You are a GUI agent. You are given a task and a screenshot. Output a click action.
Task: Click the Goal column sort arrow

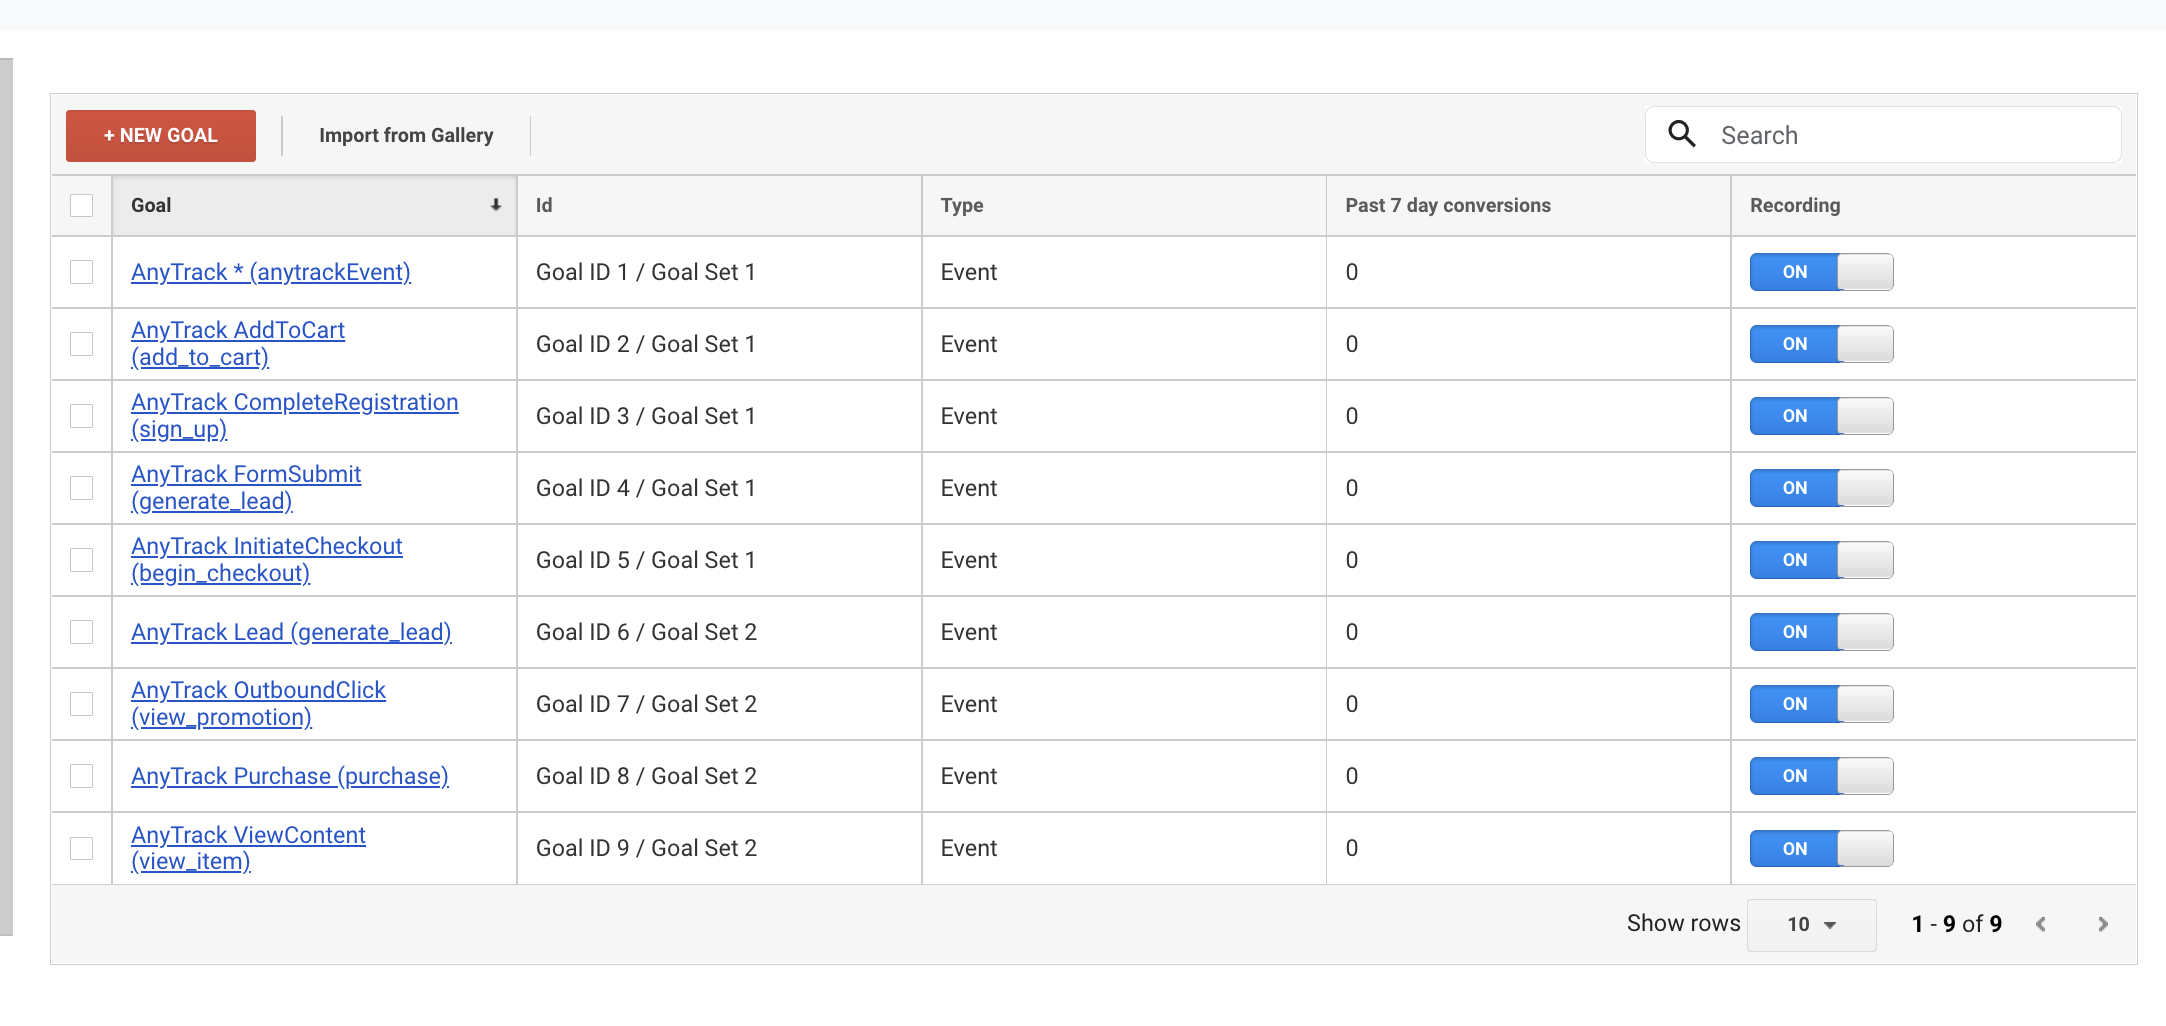tap(495, 205)
